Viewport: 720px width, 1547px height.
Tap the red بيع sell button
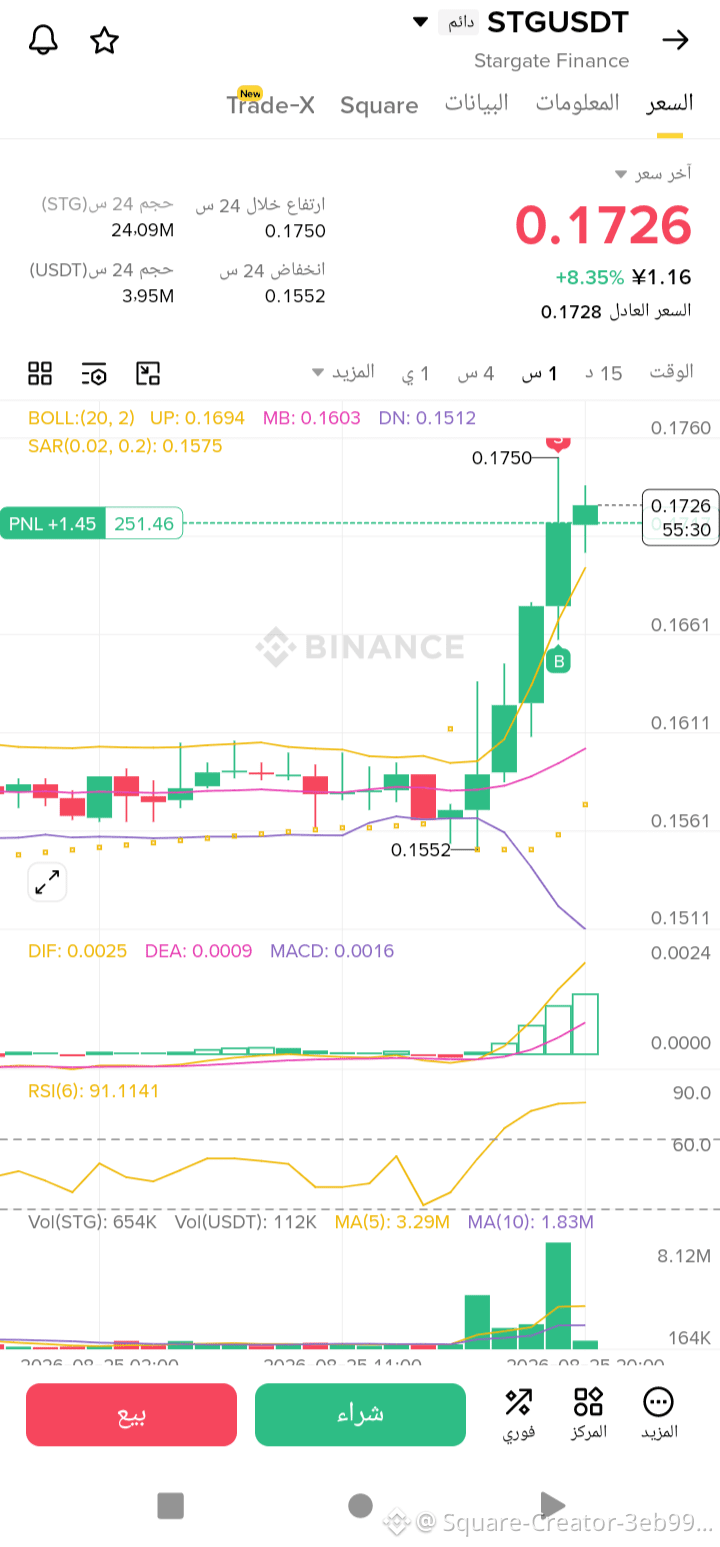tap(131, 1414)
